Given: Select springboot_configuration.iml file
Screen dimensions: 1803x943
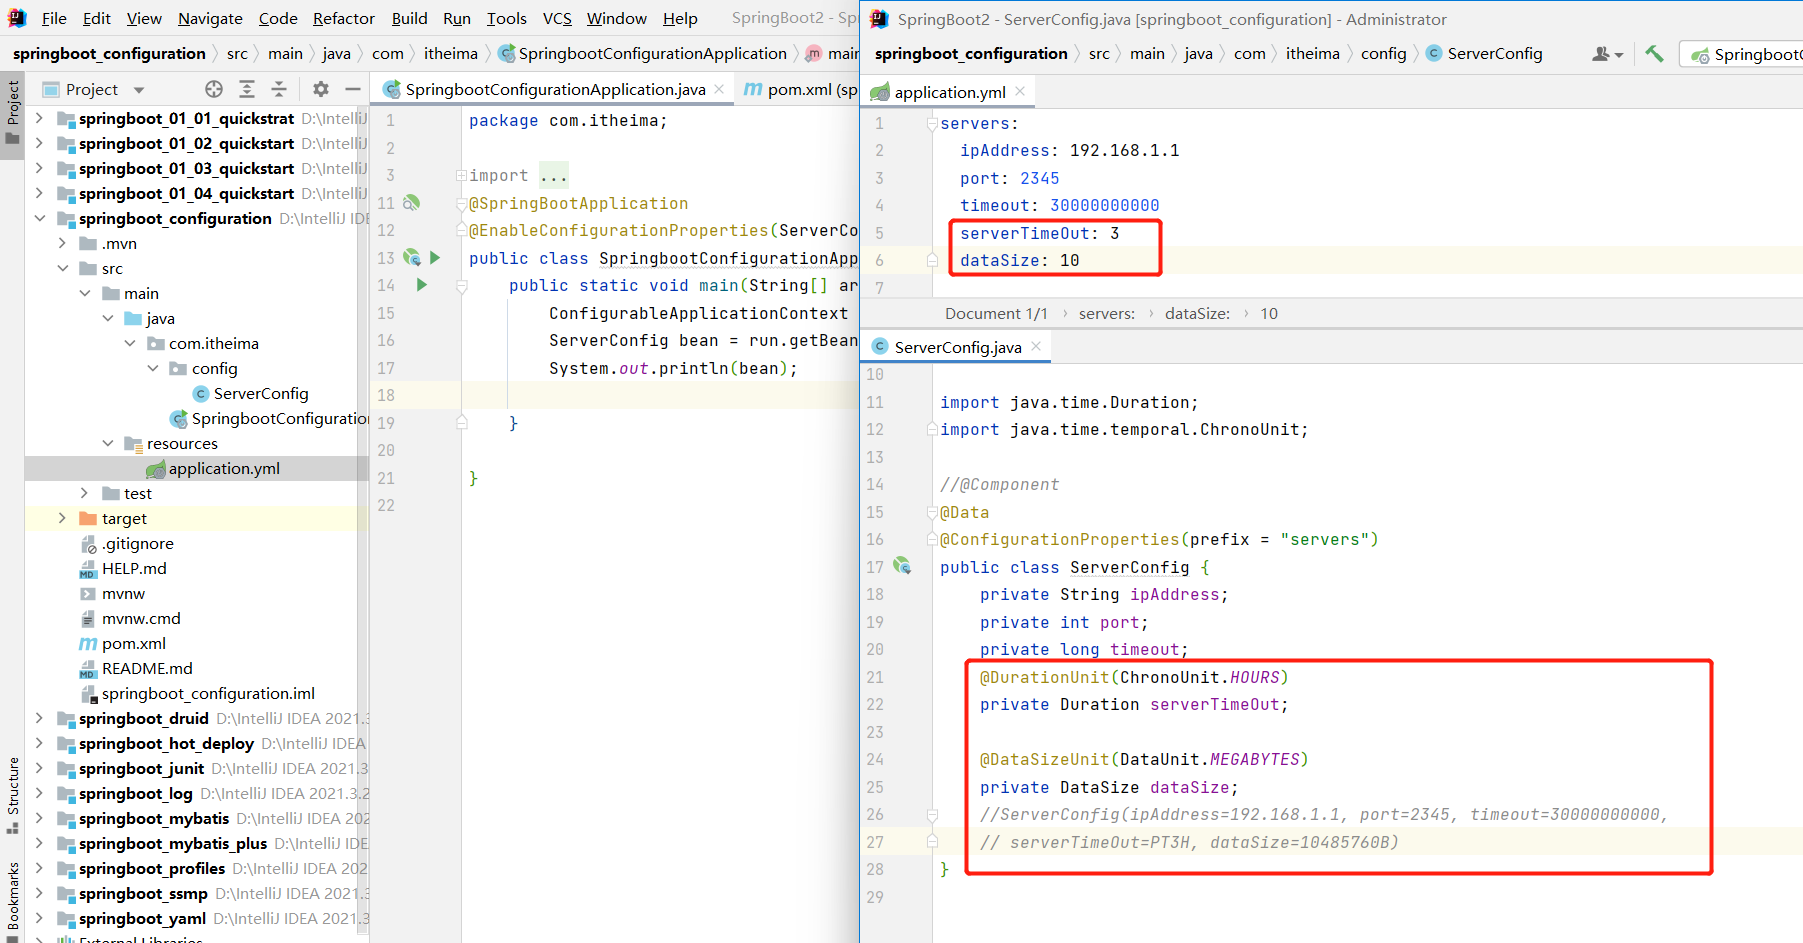Looking at the screenshot, I should 208,693.
